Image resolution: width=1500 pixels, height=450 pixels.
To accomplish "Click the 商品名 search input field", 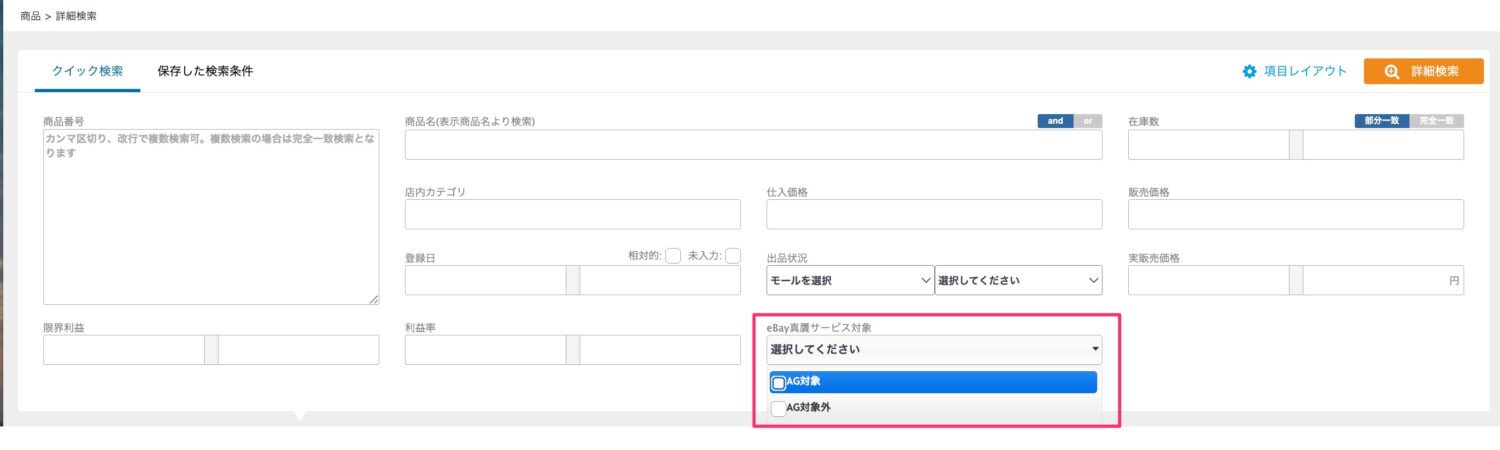I will [753, 145].
